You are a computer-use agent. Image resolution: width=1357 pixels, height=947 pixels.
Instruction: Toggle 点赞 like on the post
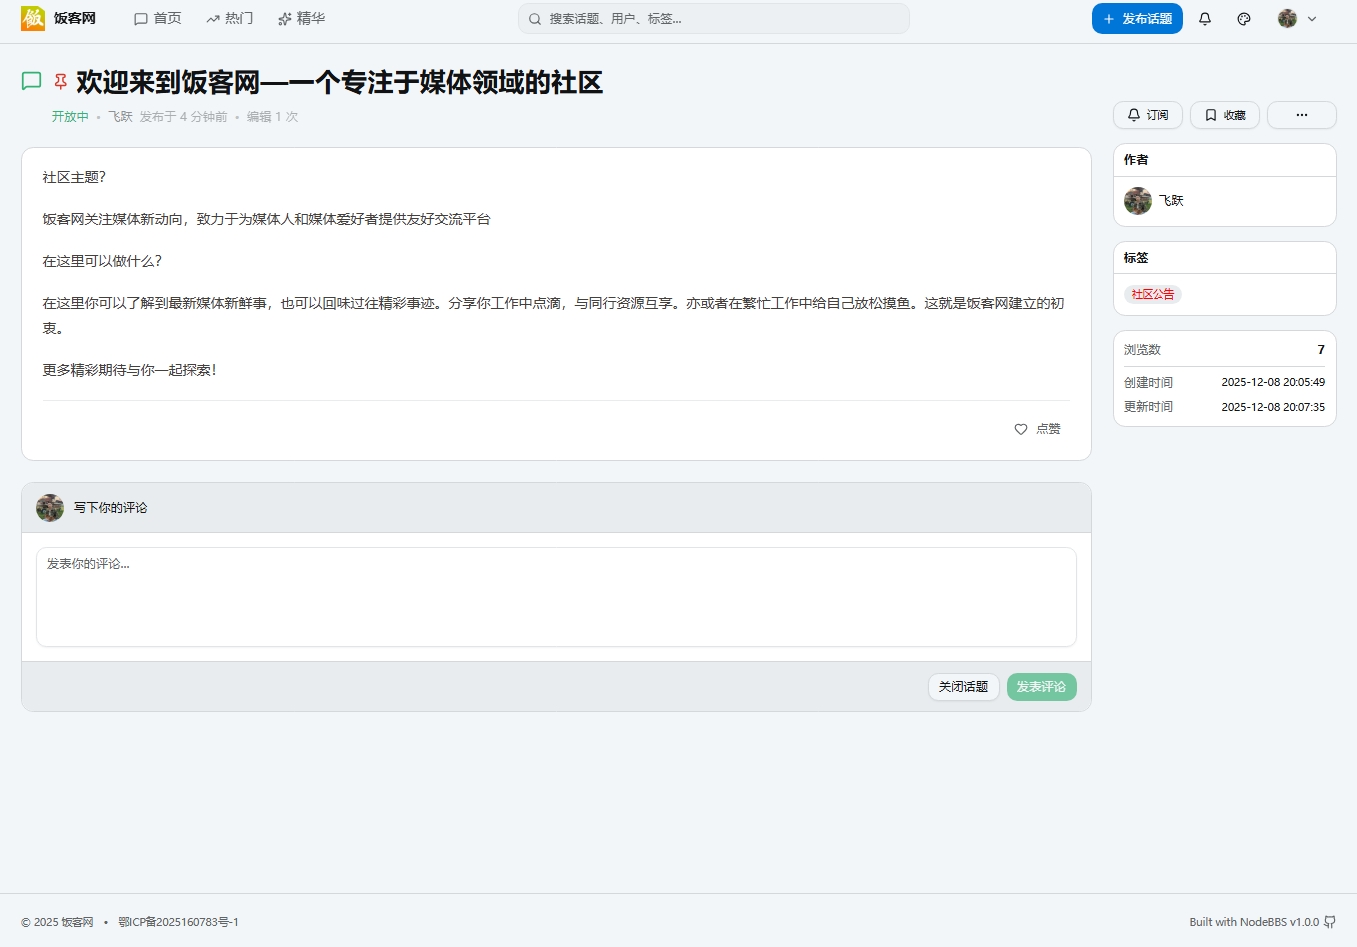pos(1037,429)
